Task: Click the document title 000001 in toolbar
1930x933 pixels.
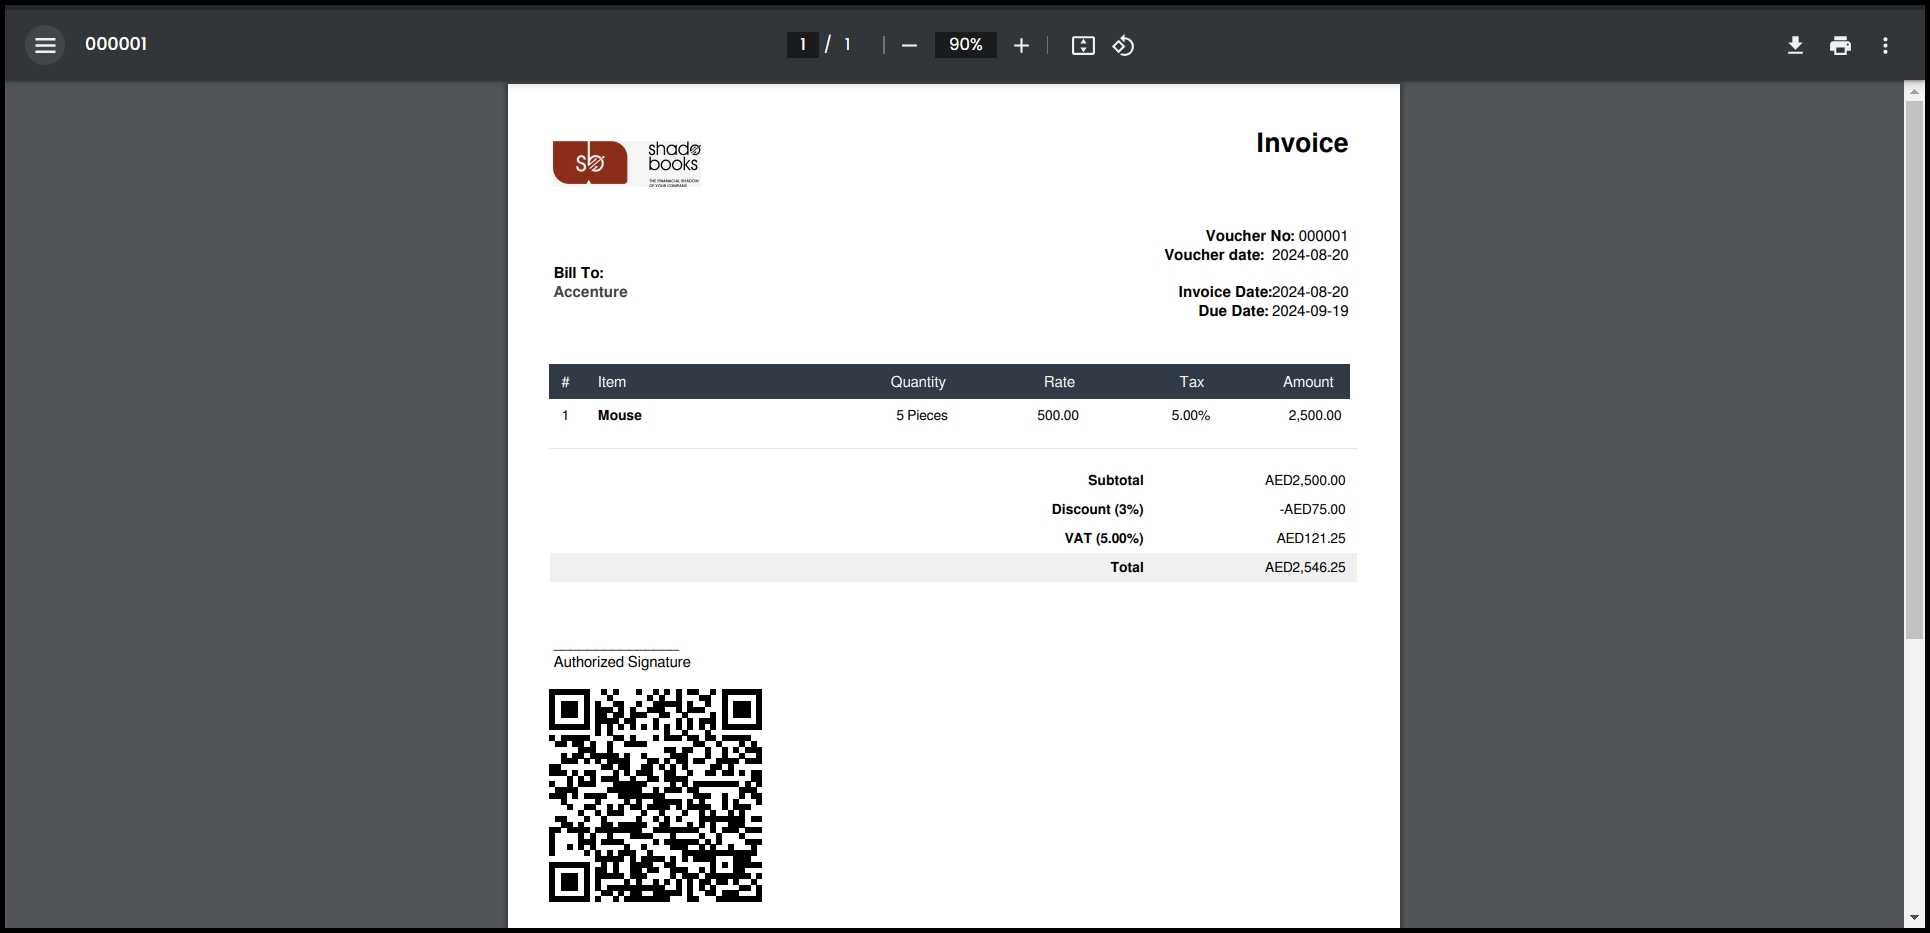Action: click(x=116, y=44)
